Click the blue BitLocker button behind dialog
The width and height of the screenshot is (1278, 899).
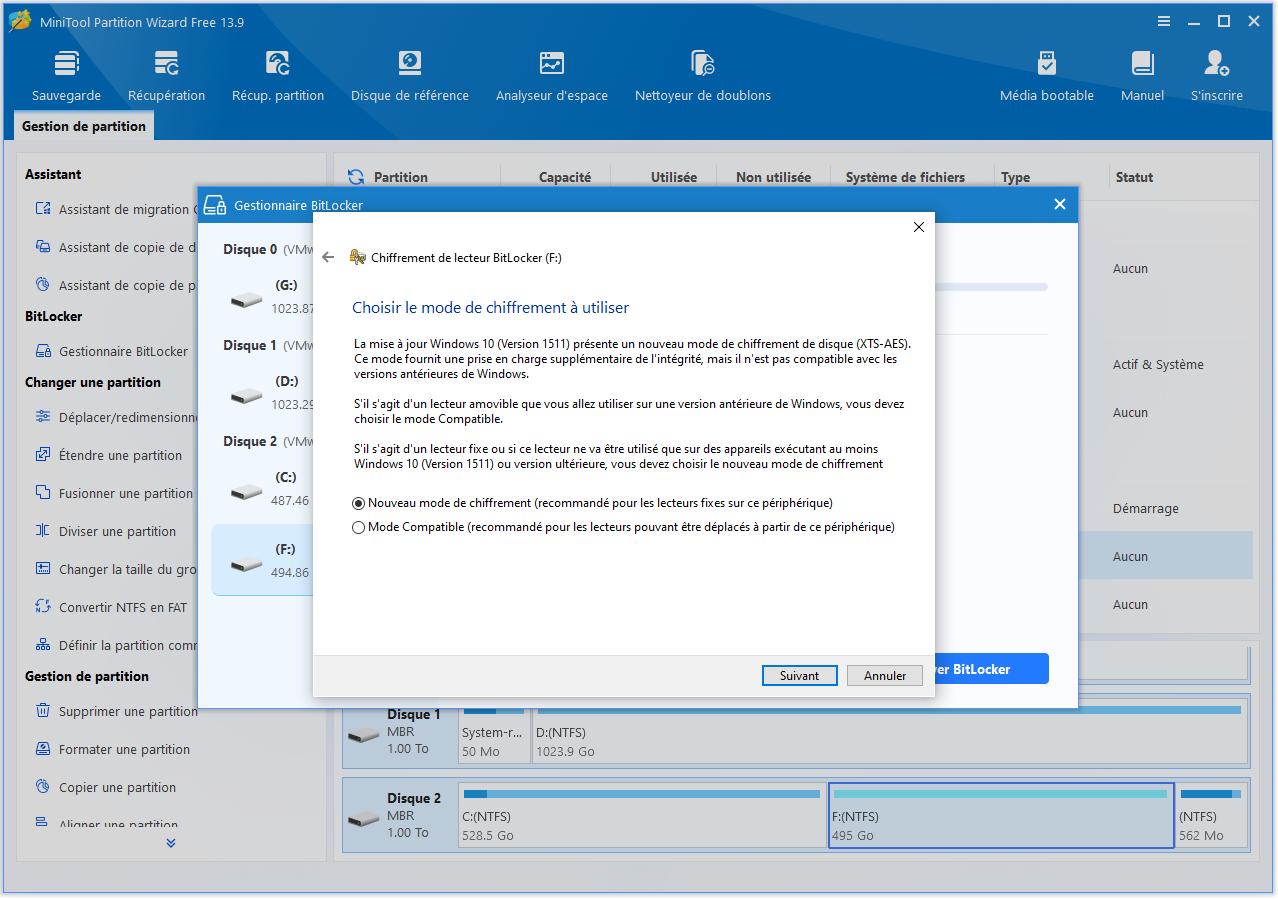[x=992, y=669]
